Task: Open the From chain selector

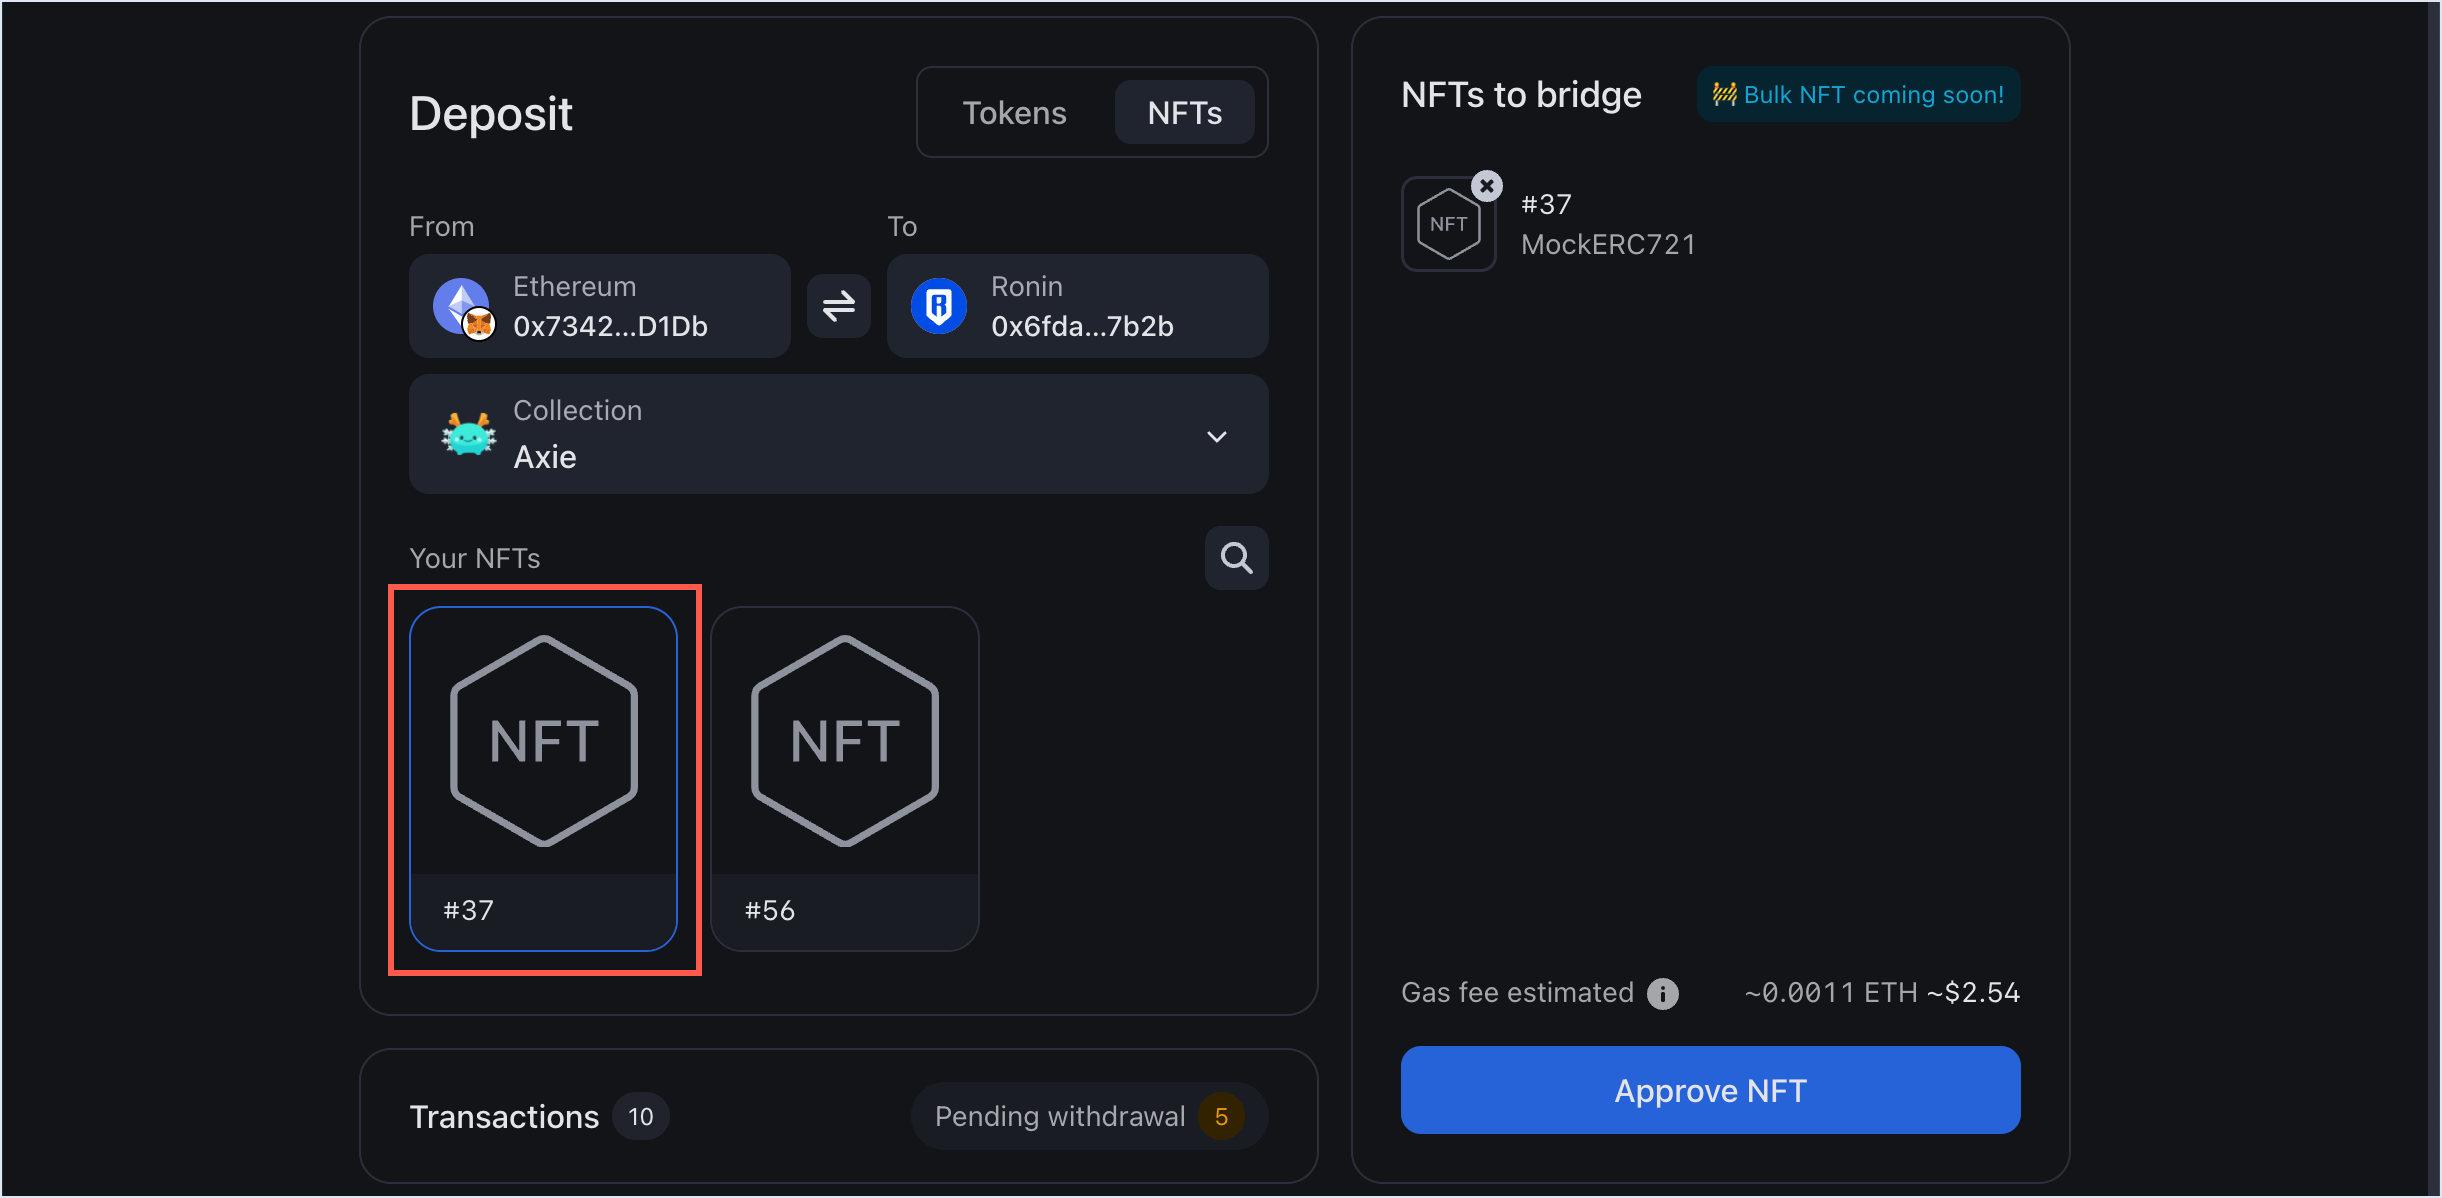Action: coord(598,306)
